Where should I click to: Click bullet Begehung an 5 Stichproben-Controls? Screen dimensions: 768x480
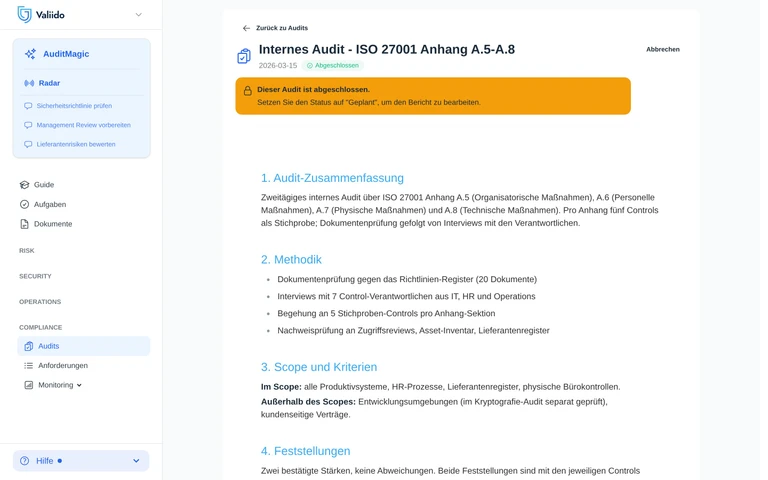pos(386,313)
